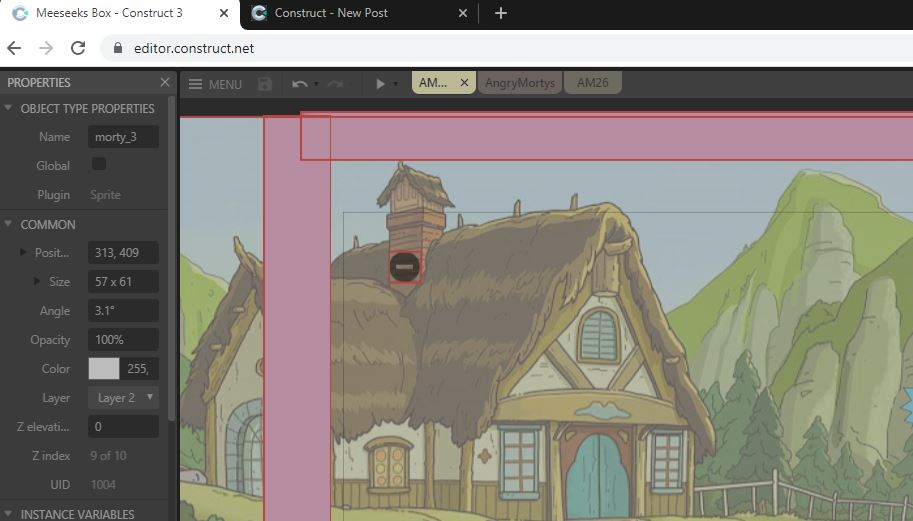Viewport: 913px width, 521px height.
Task: Open the Layer dropdown Layer 2
Action: (123, 398)
